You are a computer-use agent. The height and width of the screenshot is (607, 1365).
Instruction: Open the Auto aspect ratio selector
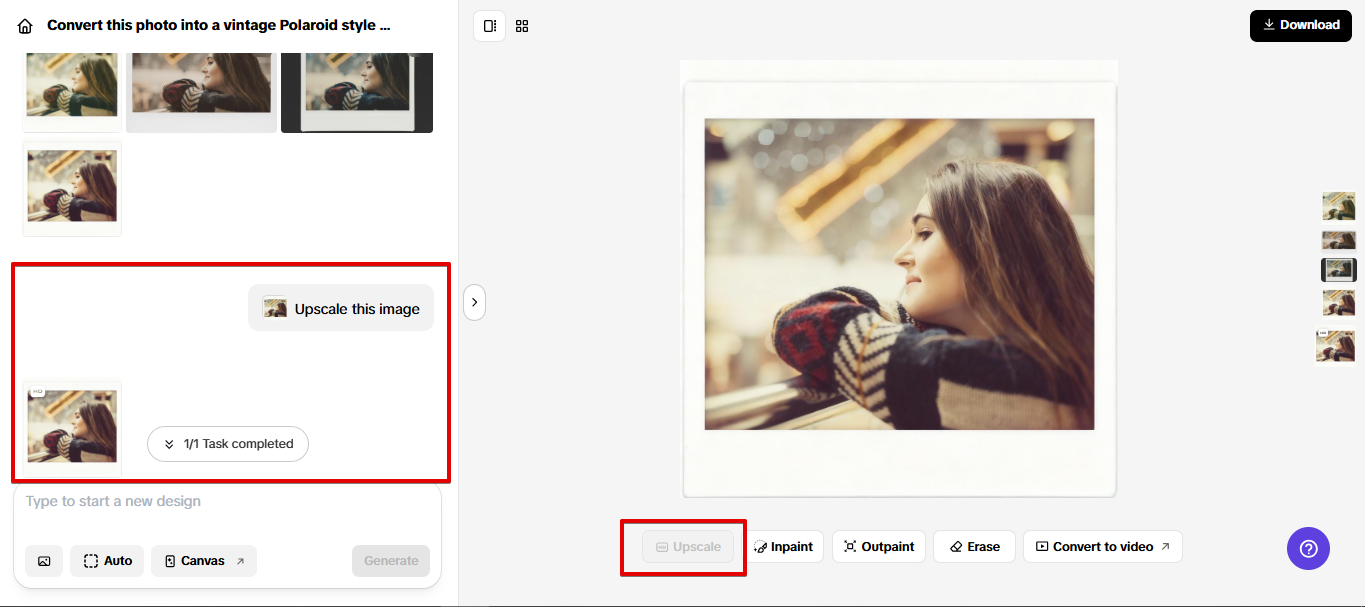(106, 561)
